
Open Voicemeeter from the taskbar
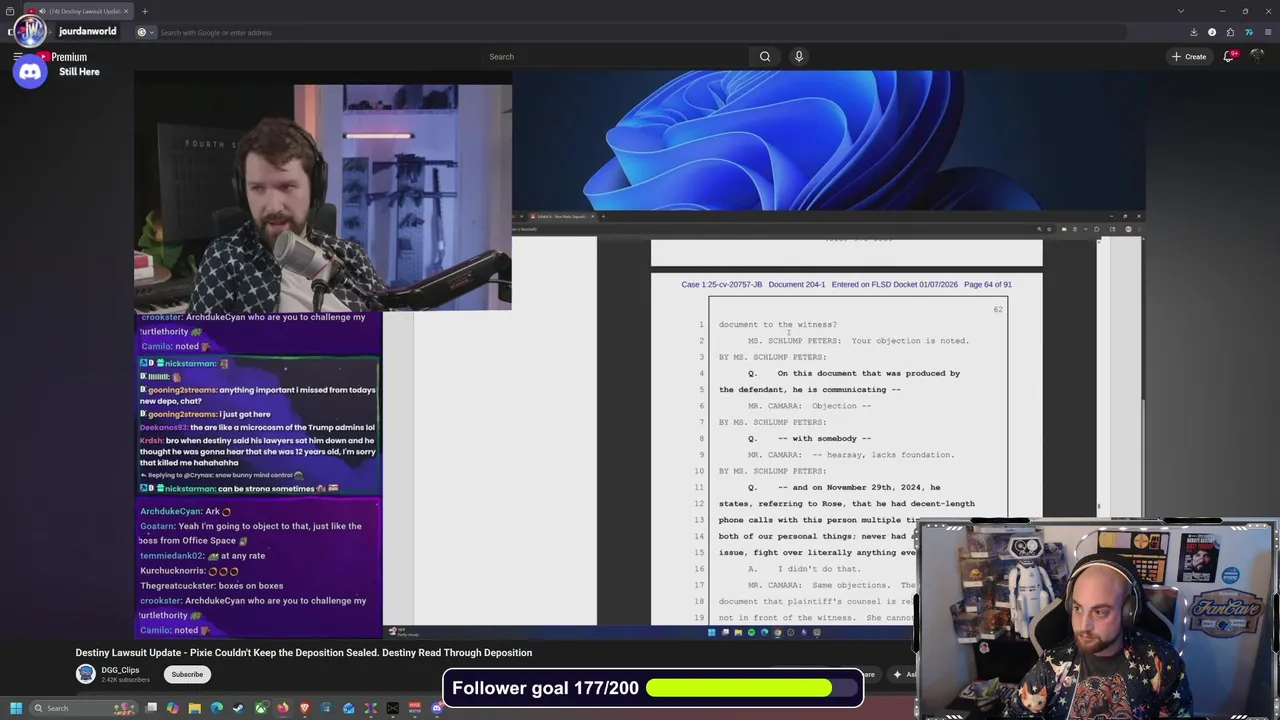(x=415, y=708)
